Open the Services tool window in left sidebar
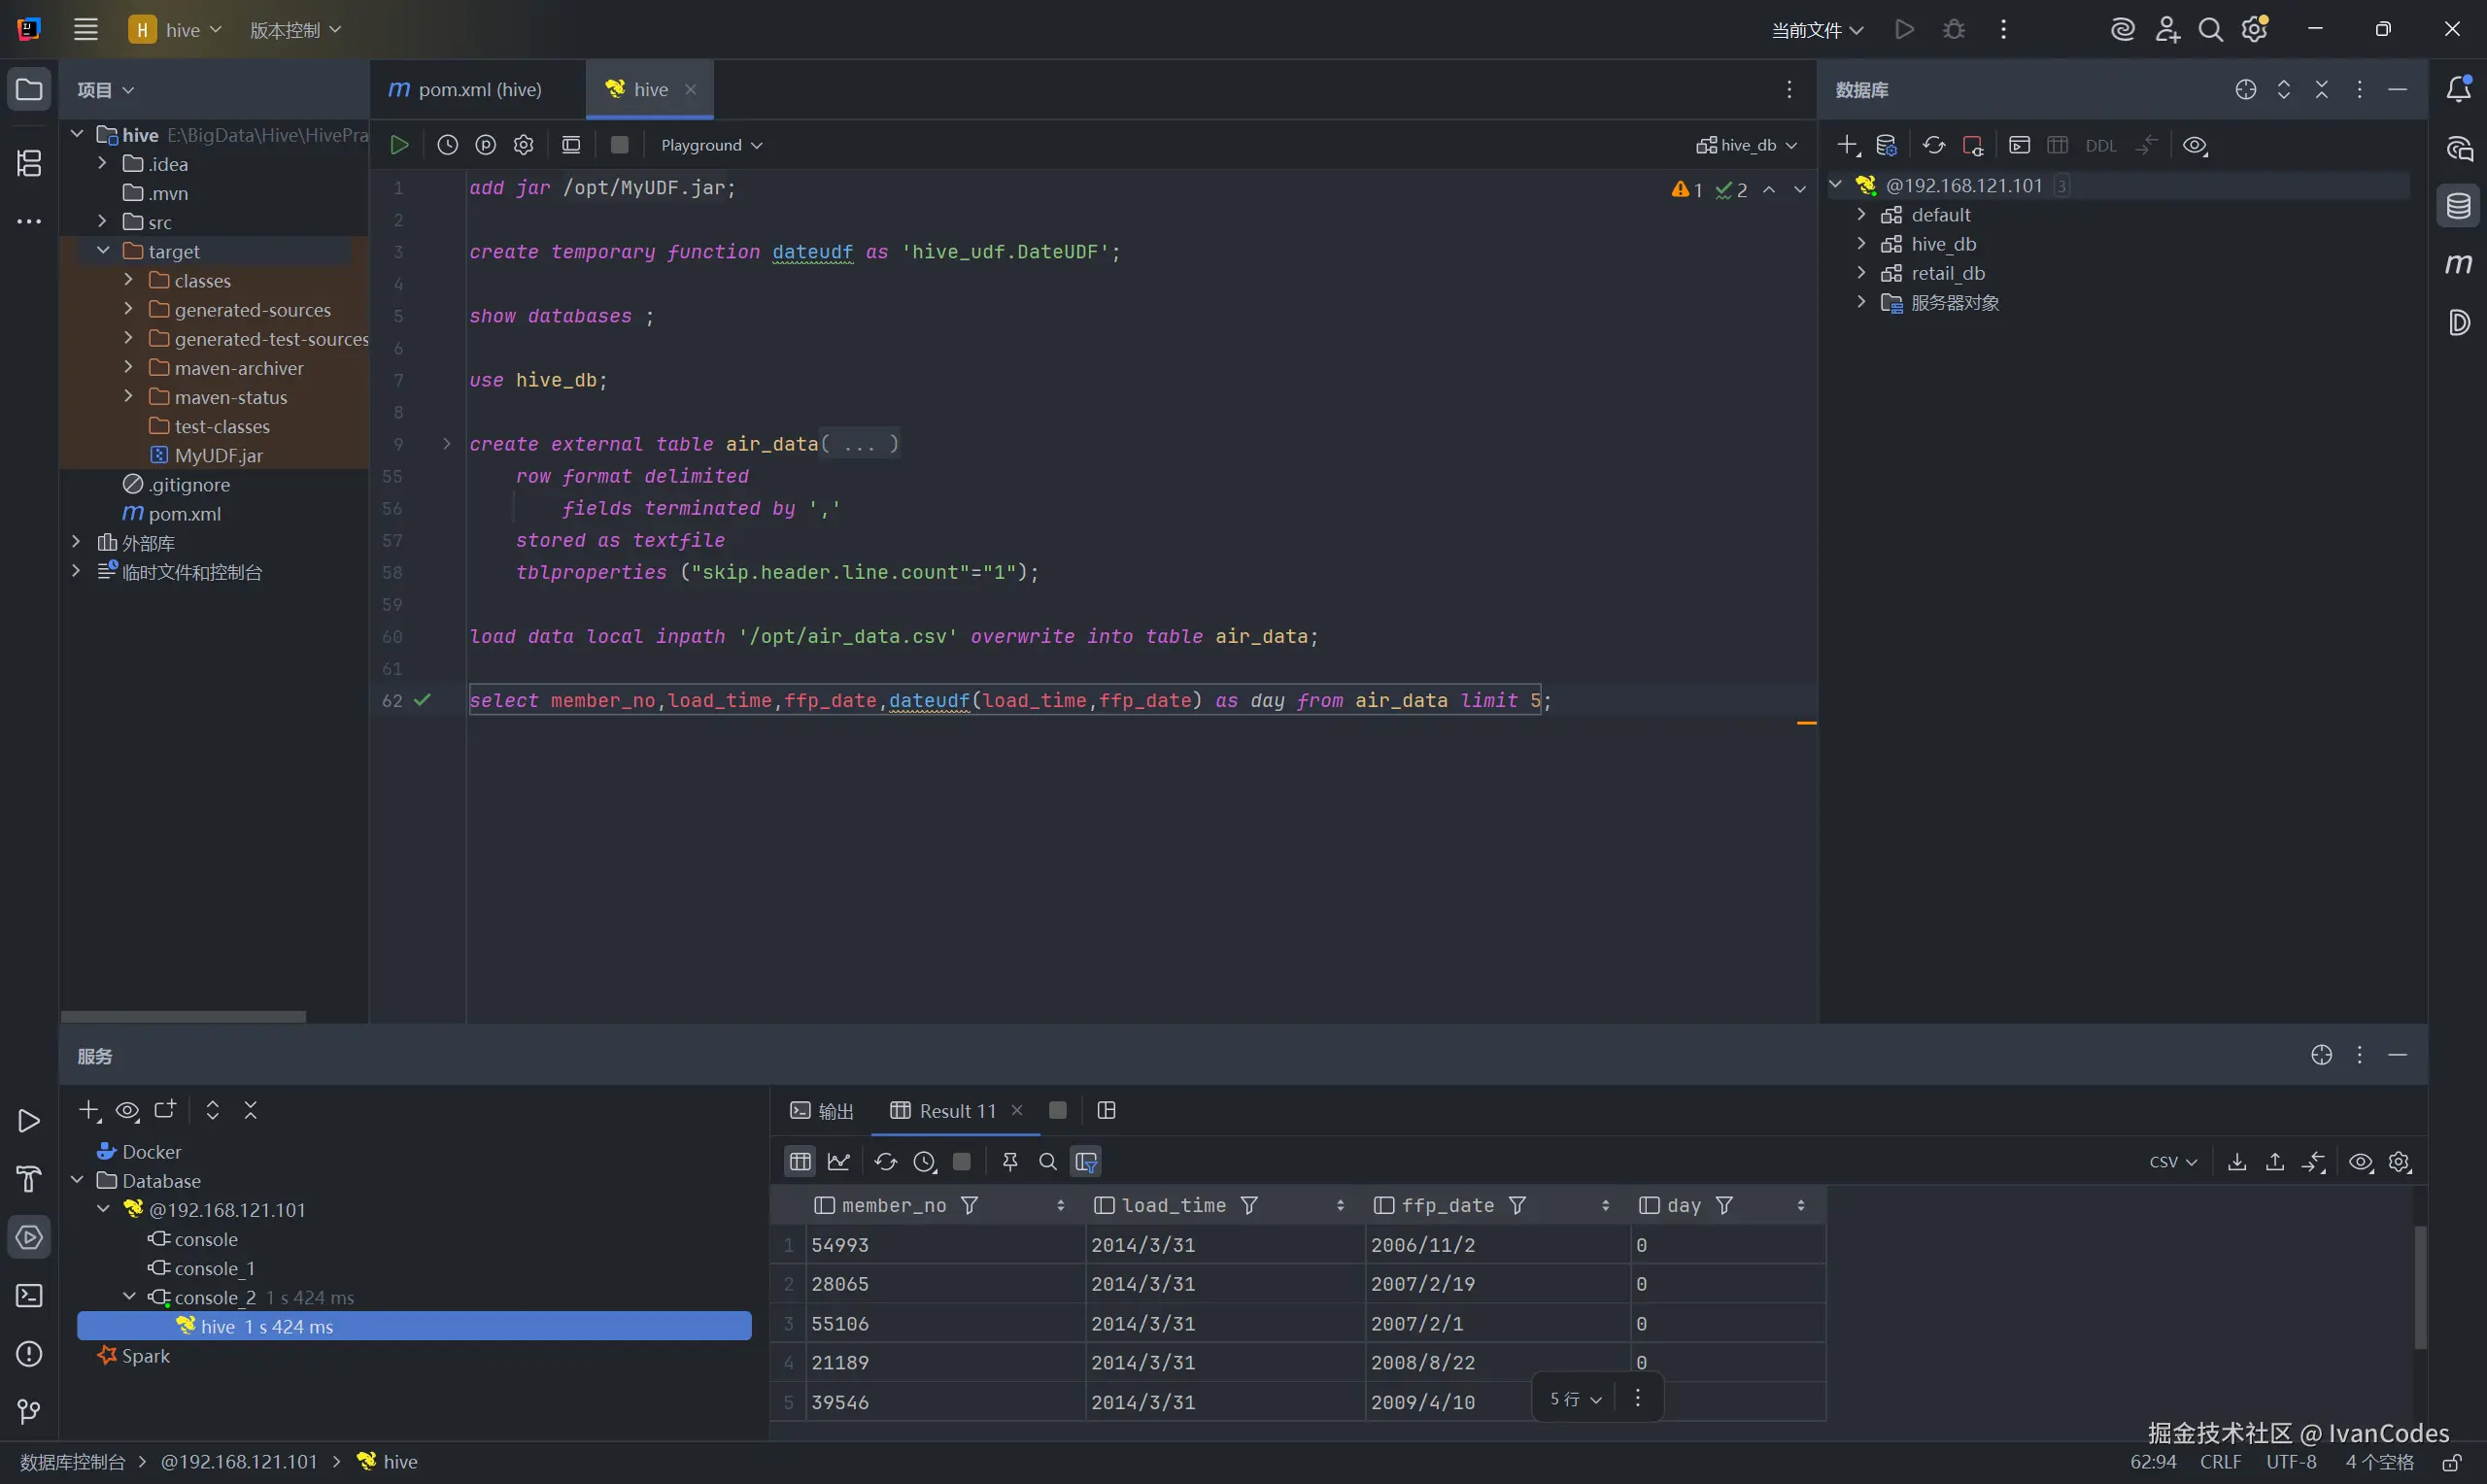This screenshot has height=1484, width=2487. point(29,1237)
